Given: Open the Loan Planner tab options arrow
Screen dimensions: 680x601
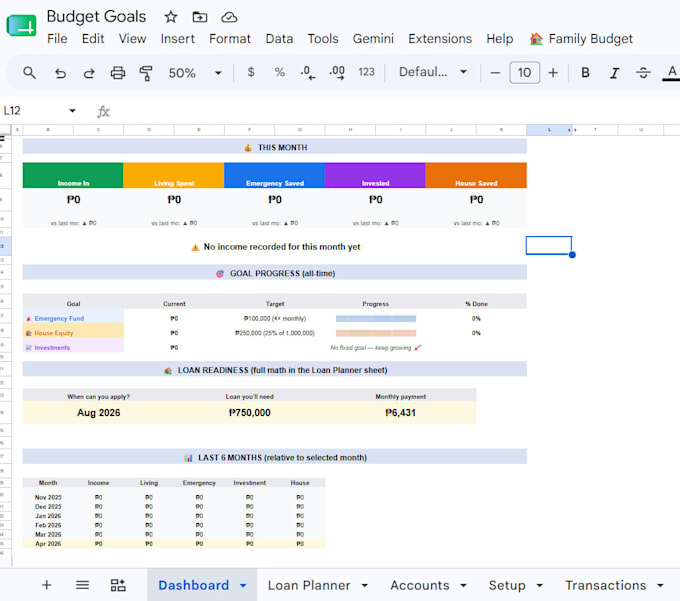Looking at the screenshot, I should click(365, 586).
